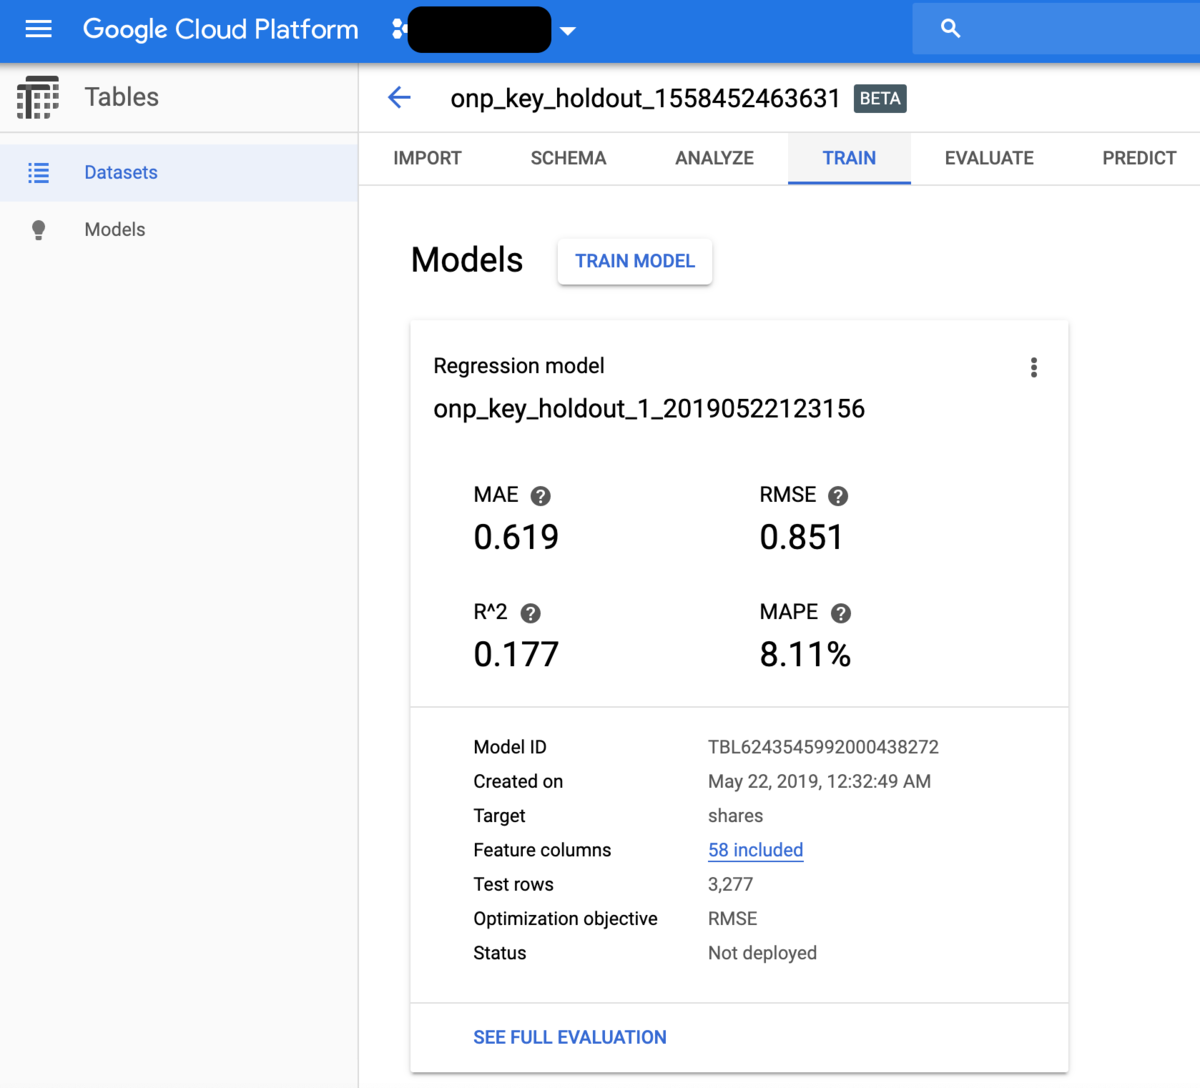1200x1088 pixels.
Task: Click SEE FULL EVALUATION link
Action: click(x=570, y=1037)
